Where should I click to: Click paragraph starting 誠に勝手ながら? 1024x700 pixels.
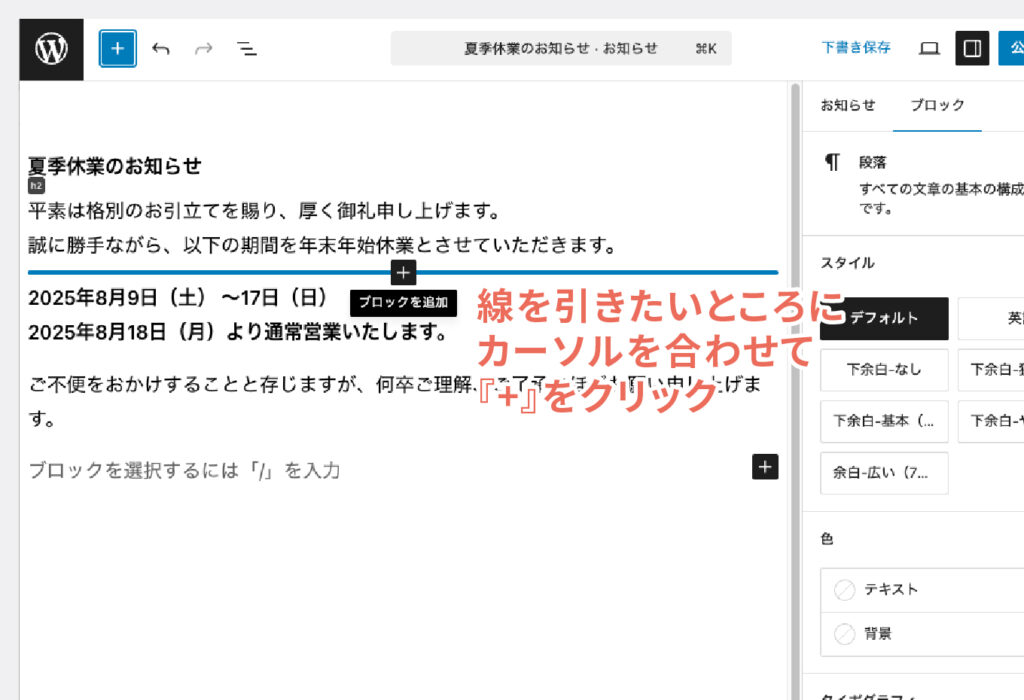tap(323, 246)
